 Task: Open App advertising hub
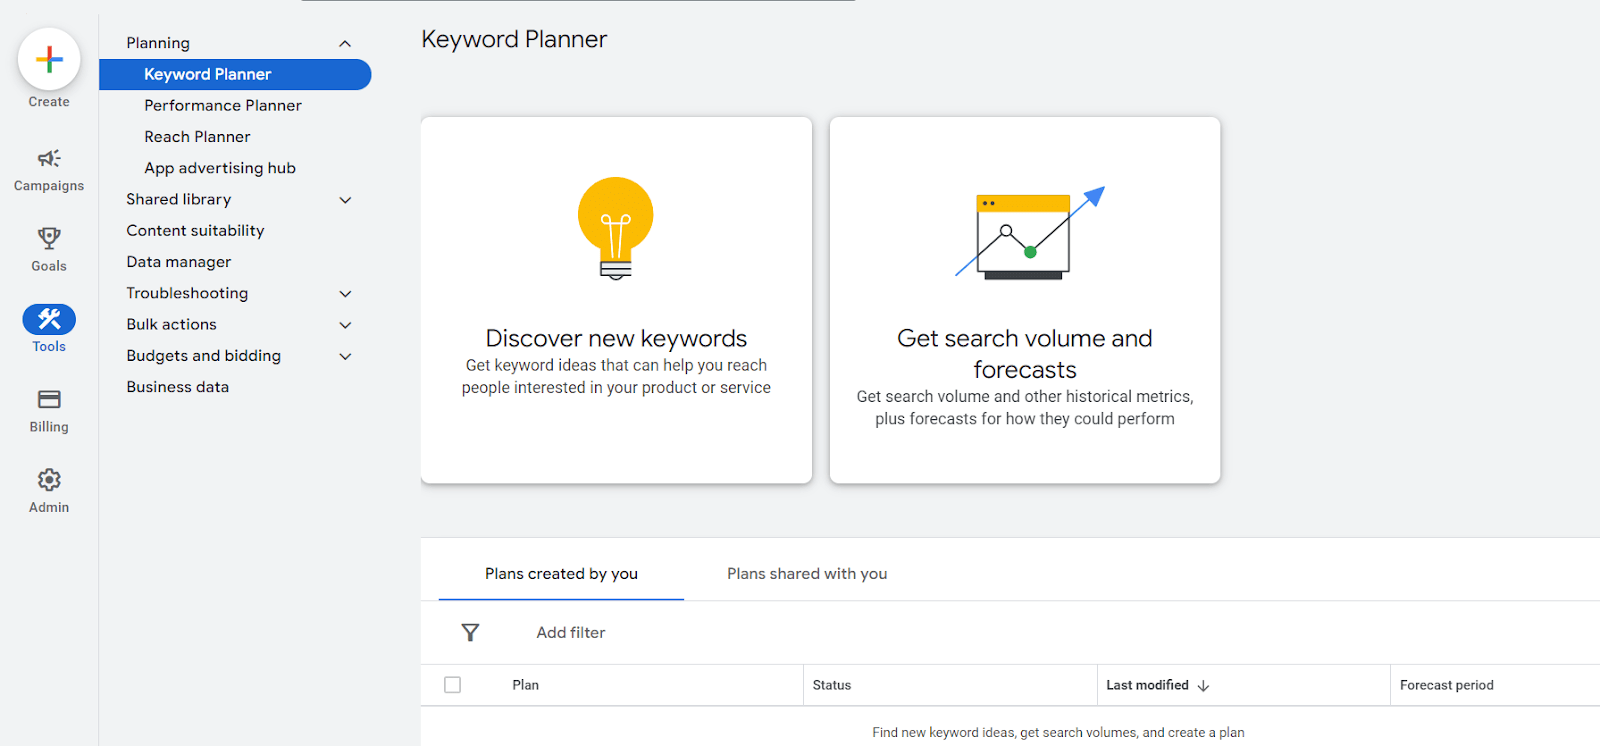[x=220, y=168]
